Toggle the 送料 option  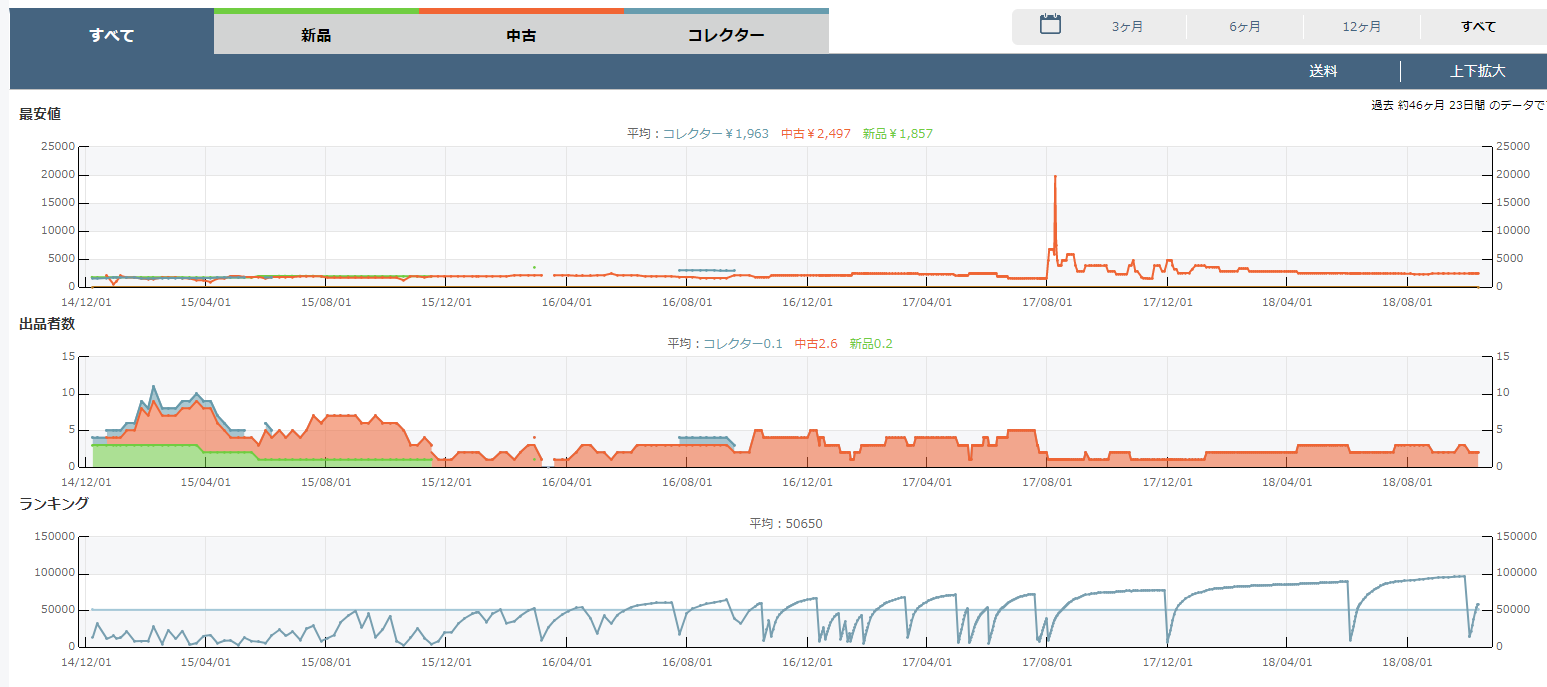(x=1323, y=71)
